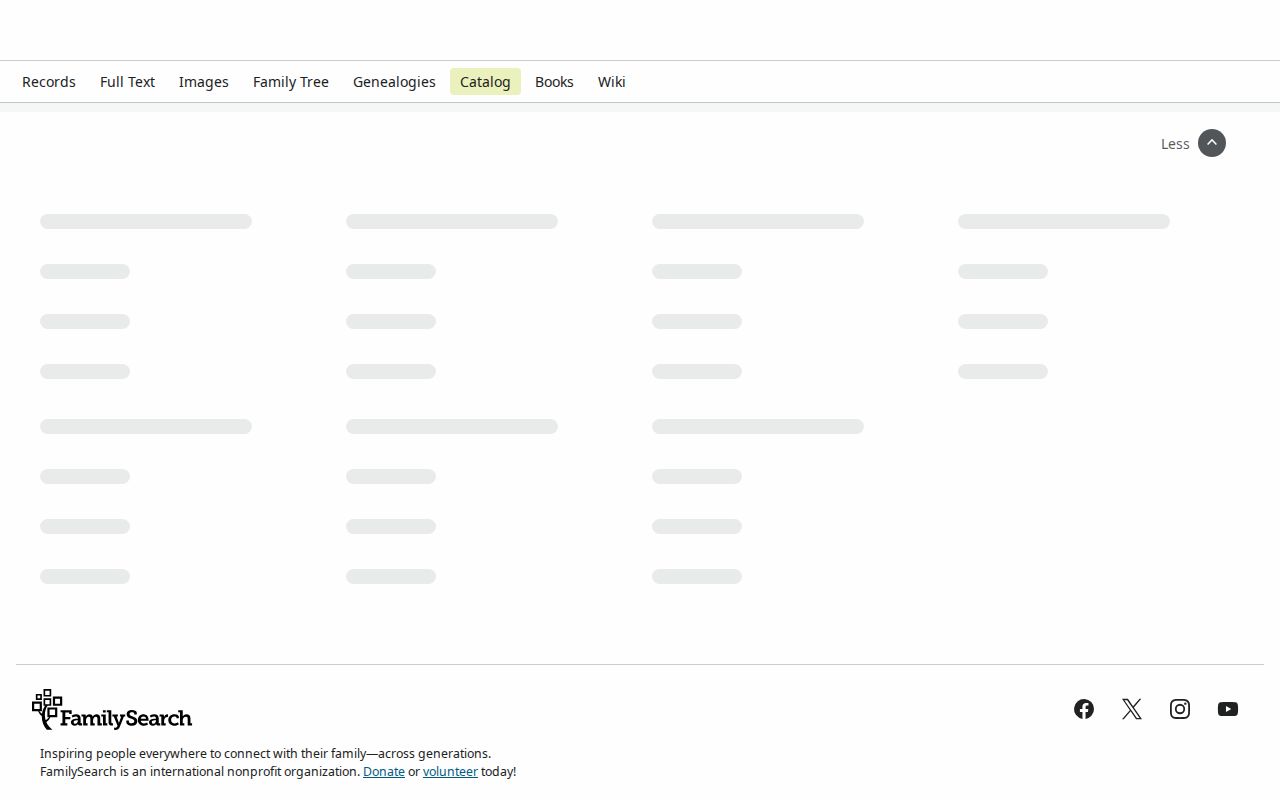Open the Instagram social icon
Screen dimensions: 1280x800
pos(1180,709)
